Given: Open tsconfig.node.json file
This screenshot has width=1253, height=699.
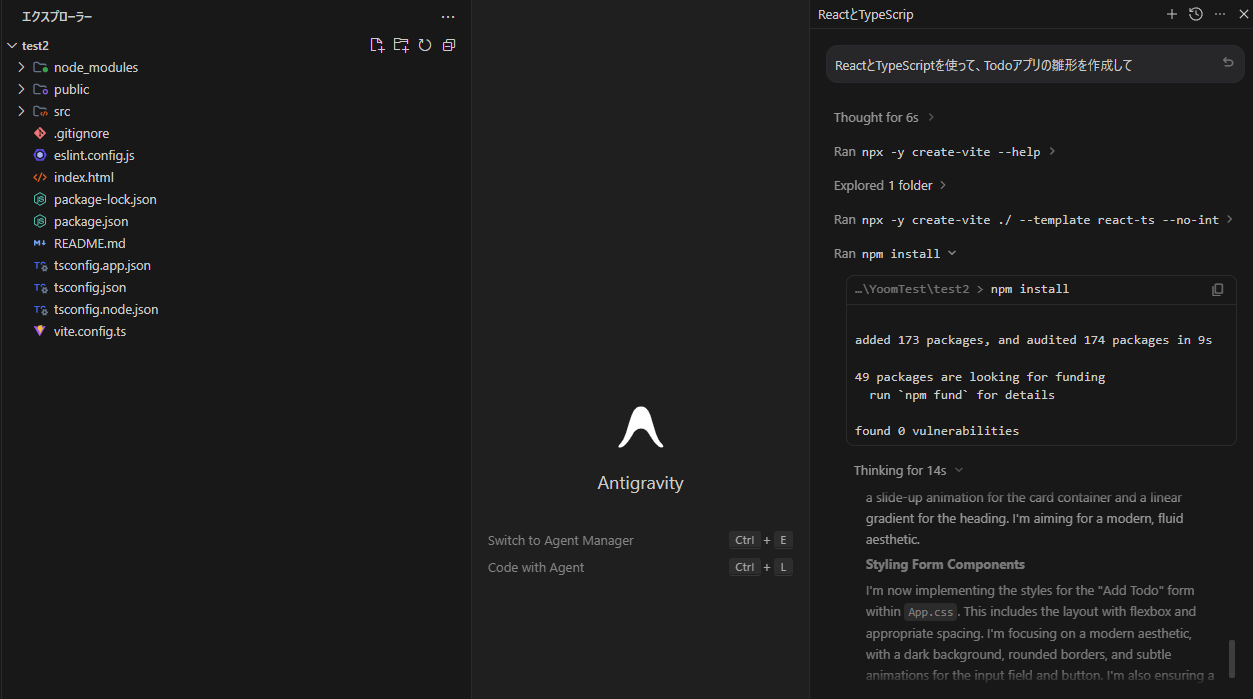Looking at the screenshot, I should [x=106, y=309].
